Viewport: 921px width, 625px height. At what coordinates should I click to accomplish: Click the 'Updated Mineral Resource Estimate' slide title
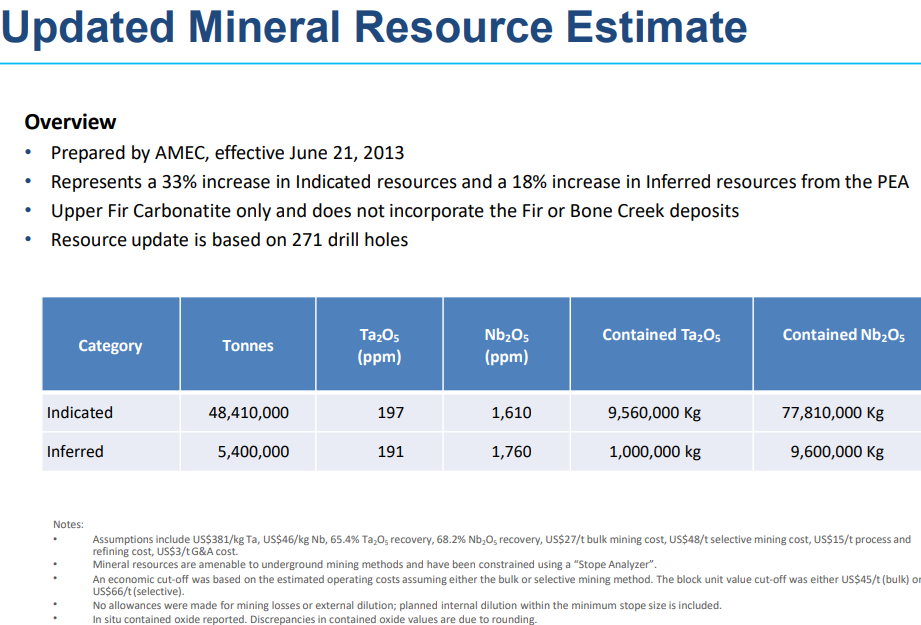[374, 27]
